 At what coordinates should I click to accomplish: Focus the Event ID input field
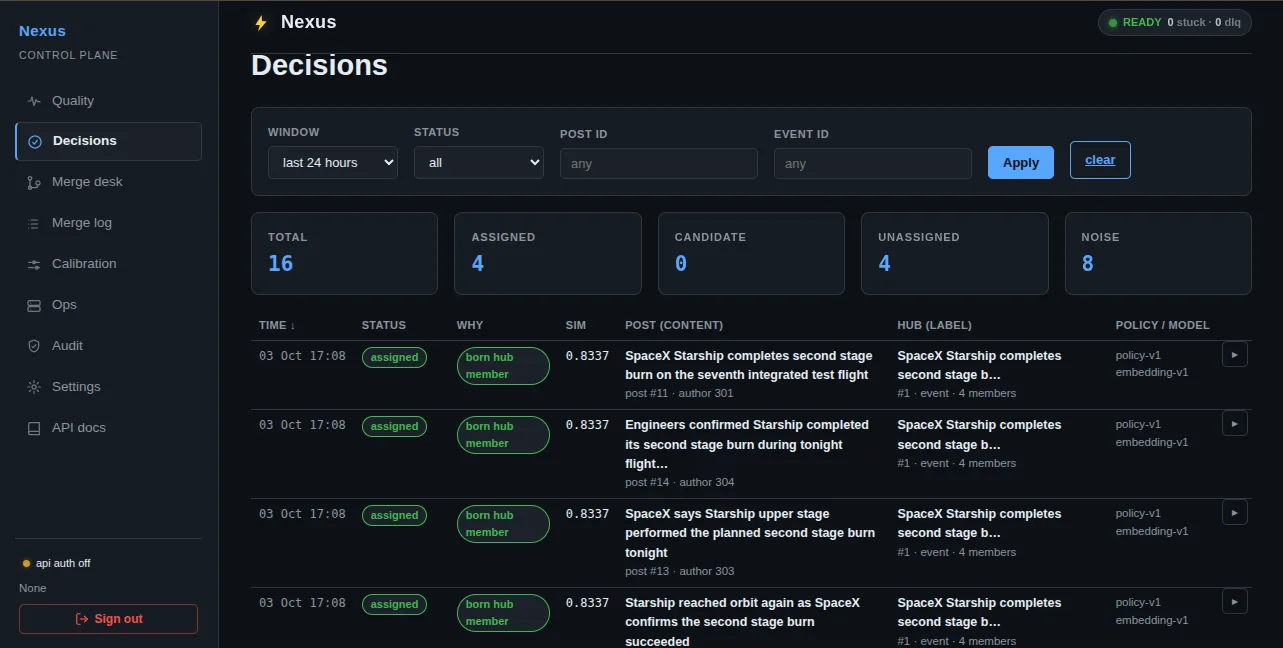pos(873,163)
